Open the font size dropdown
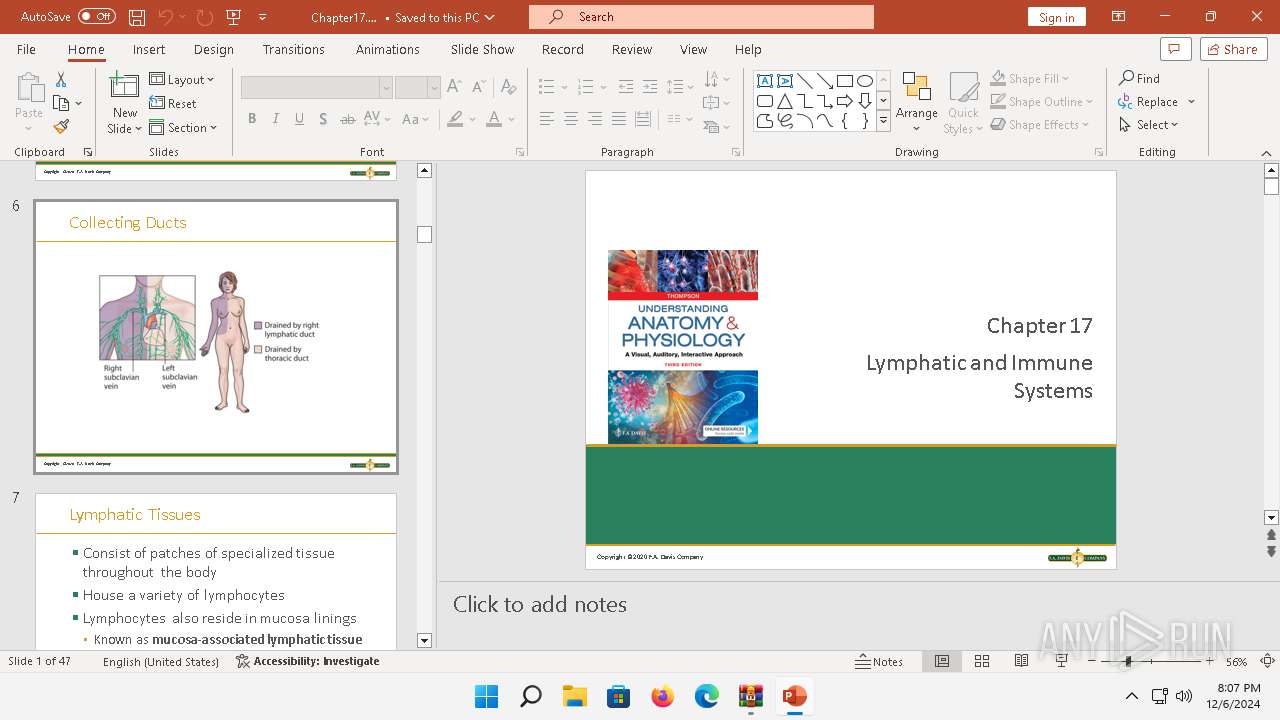The image size is (1280, 720). pyautogui.click(x=433, y=88)
